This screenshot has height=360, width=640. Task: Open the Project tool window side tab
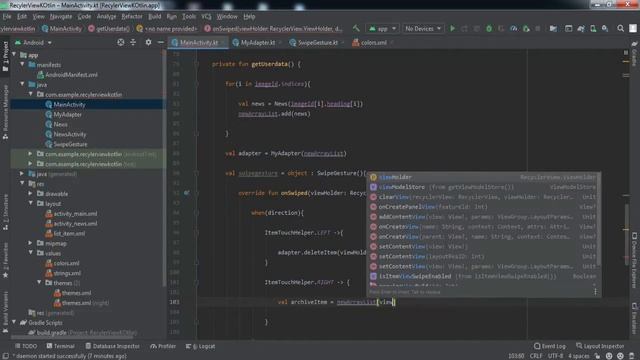(5, 56)
